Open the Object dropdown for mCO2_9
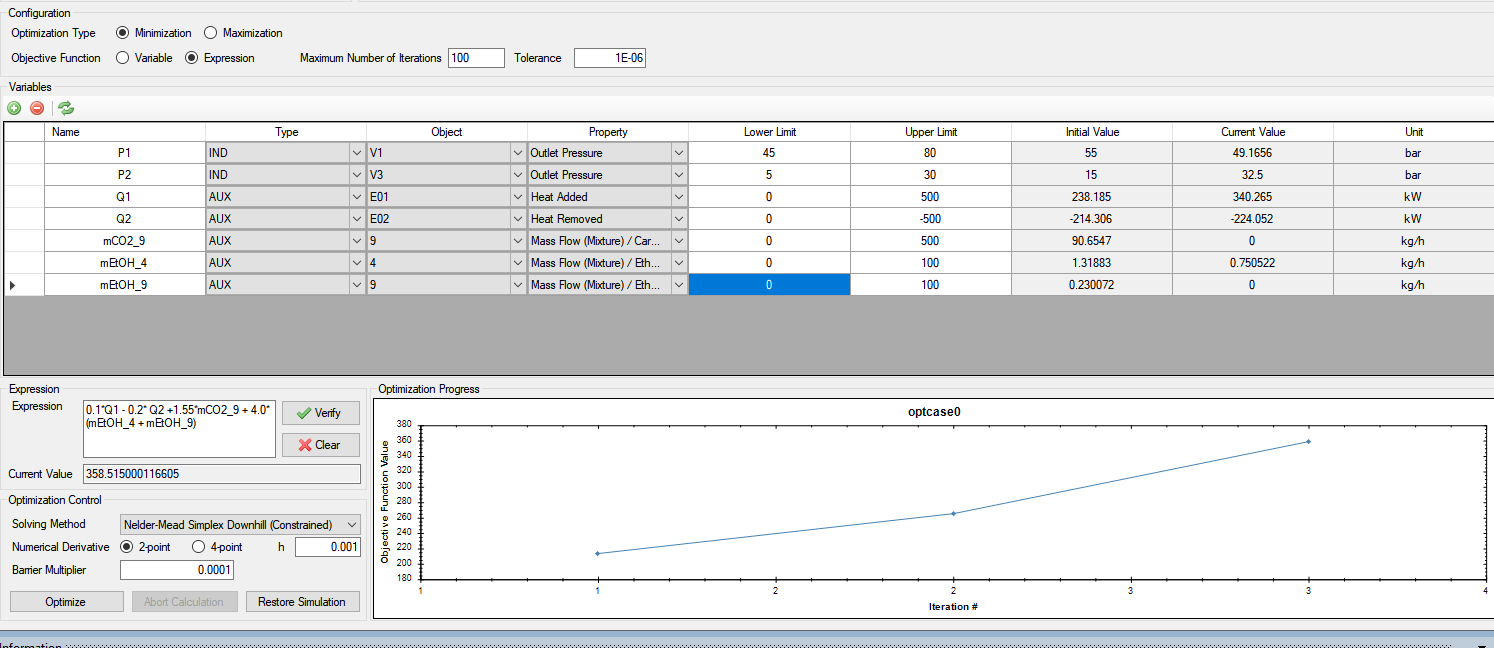Screen dimensions: 1494x648 point(517,240)
